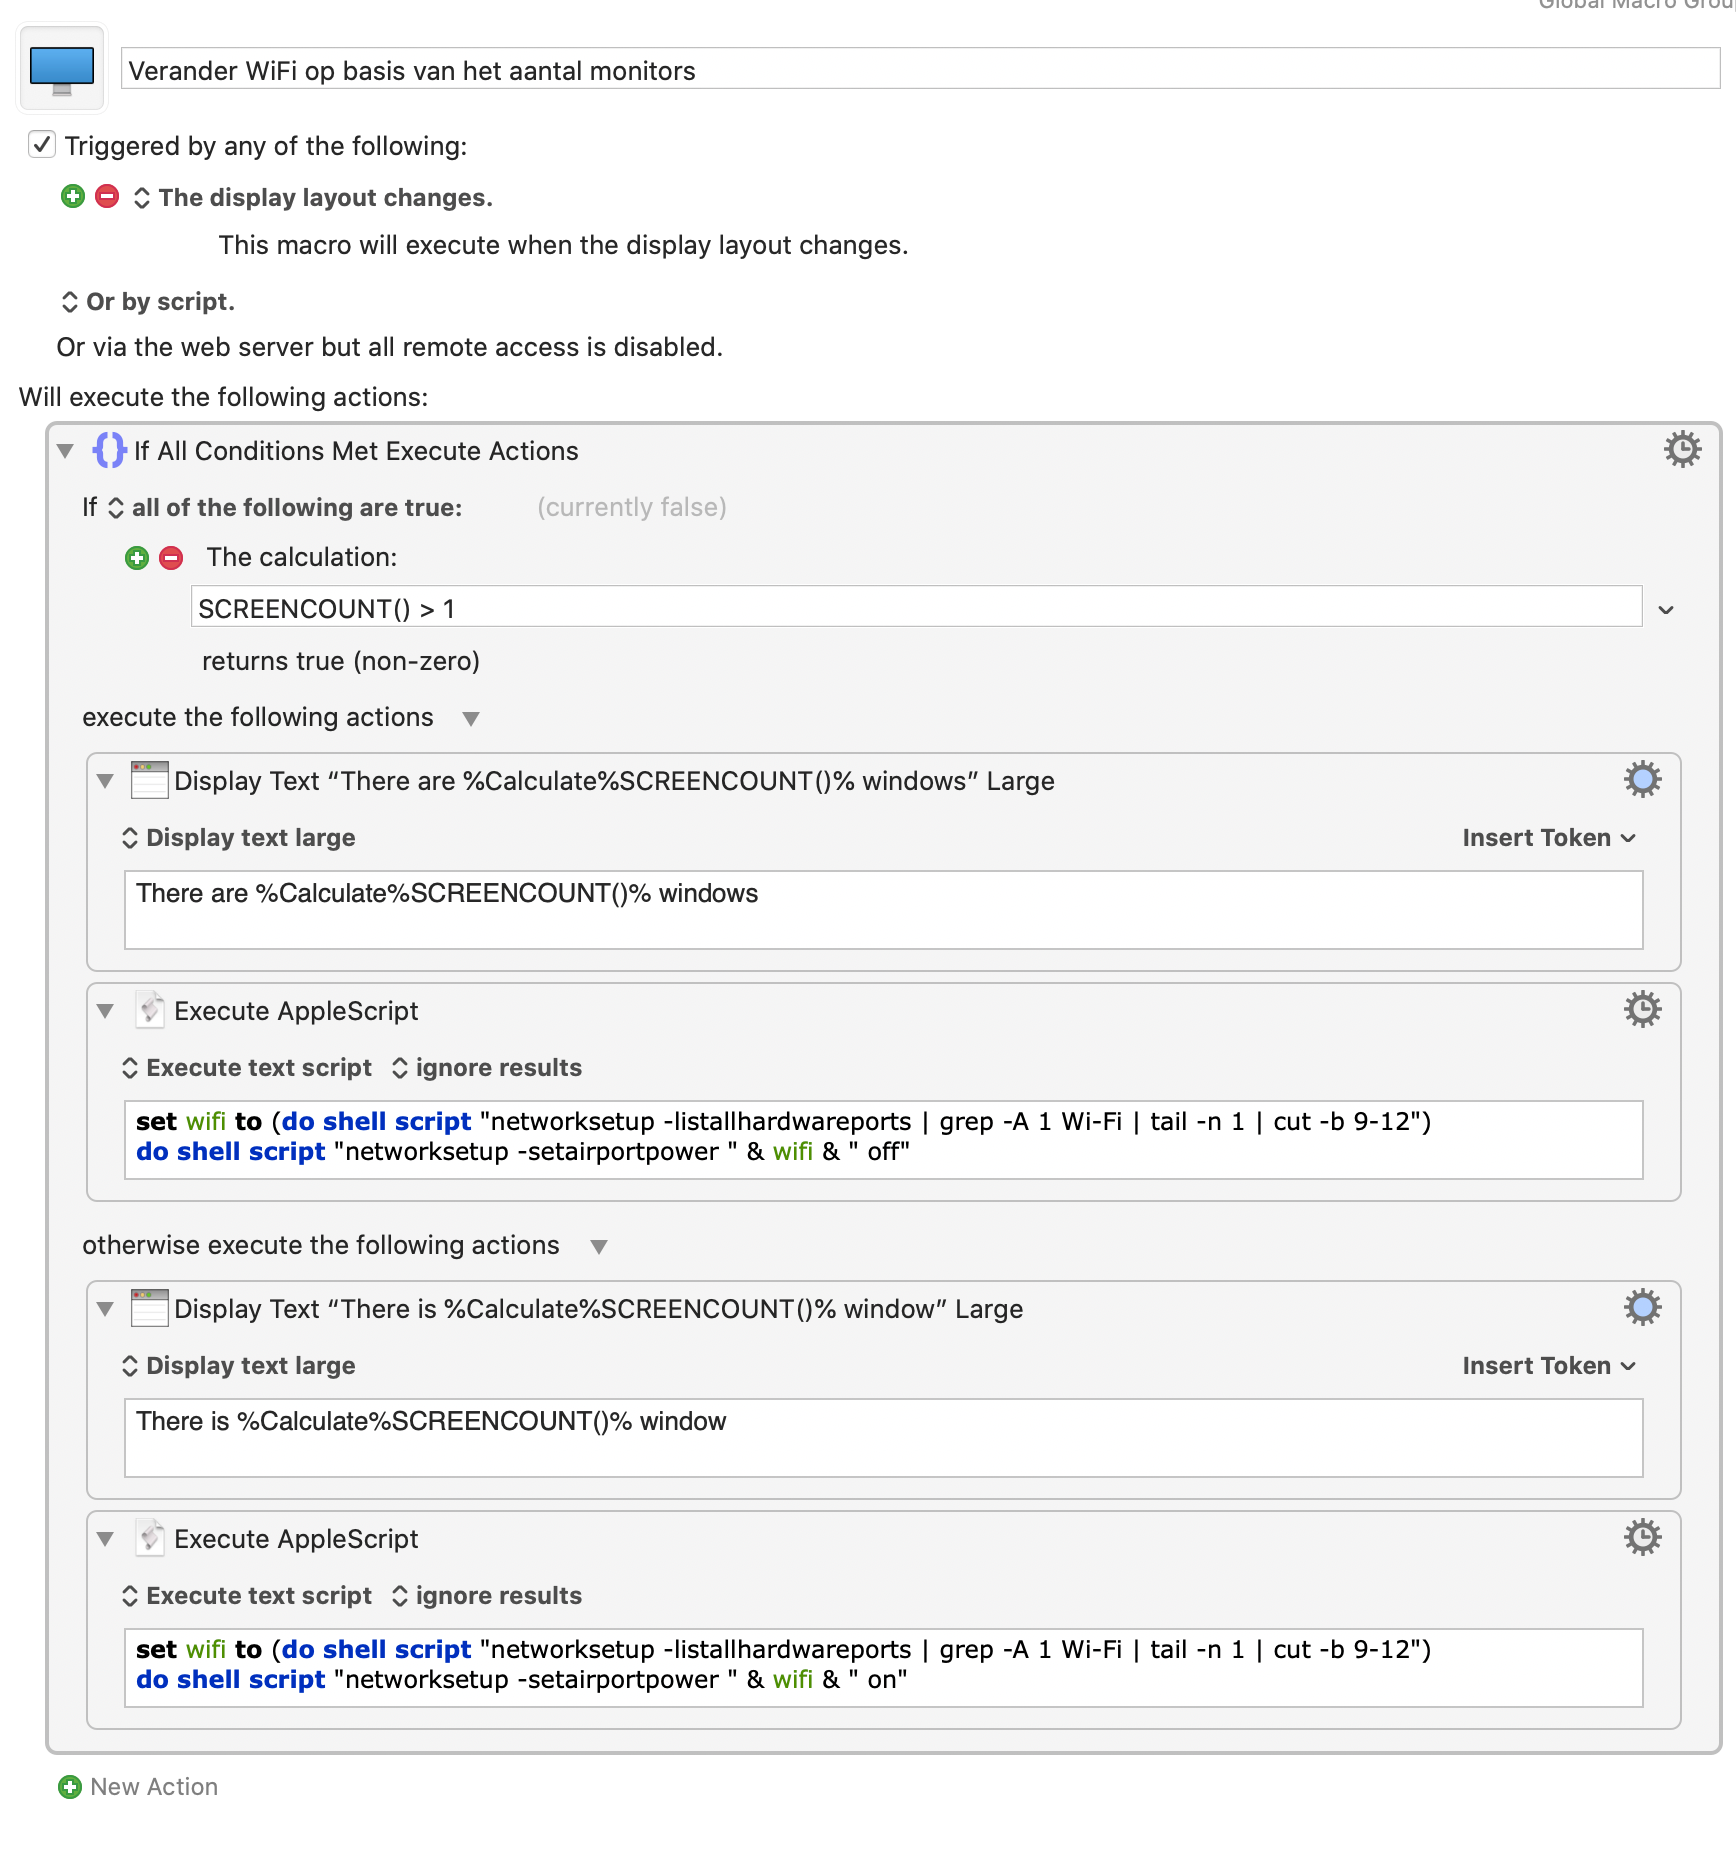Change 'all of the following are true' selector
Image resolution: width=1736 pixels, height=1868 pixels.
point(286,508)
